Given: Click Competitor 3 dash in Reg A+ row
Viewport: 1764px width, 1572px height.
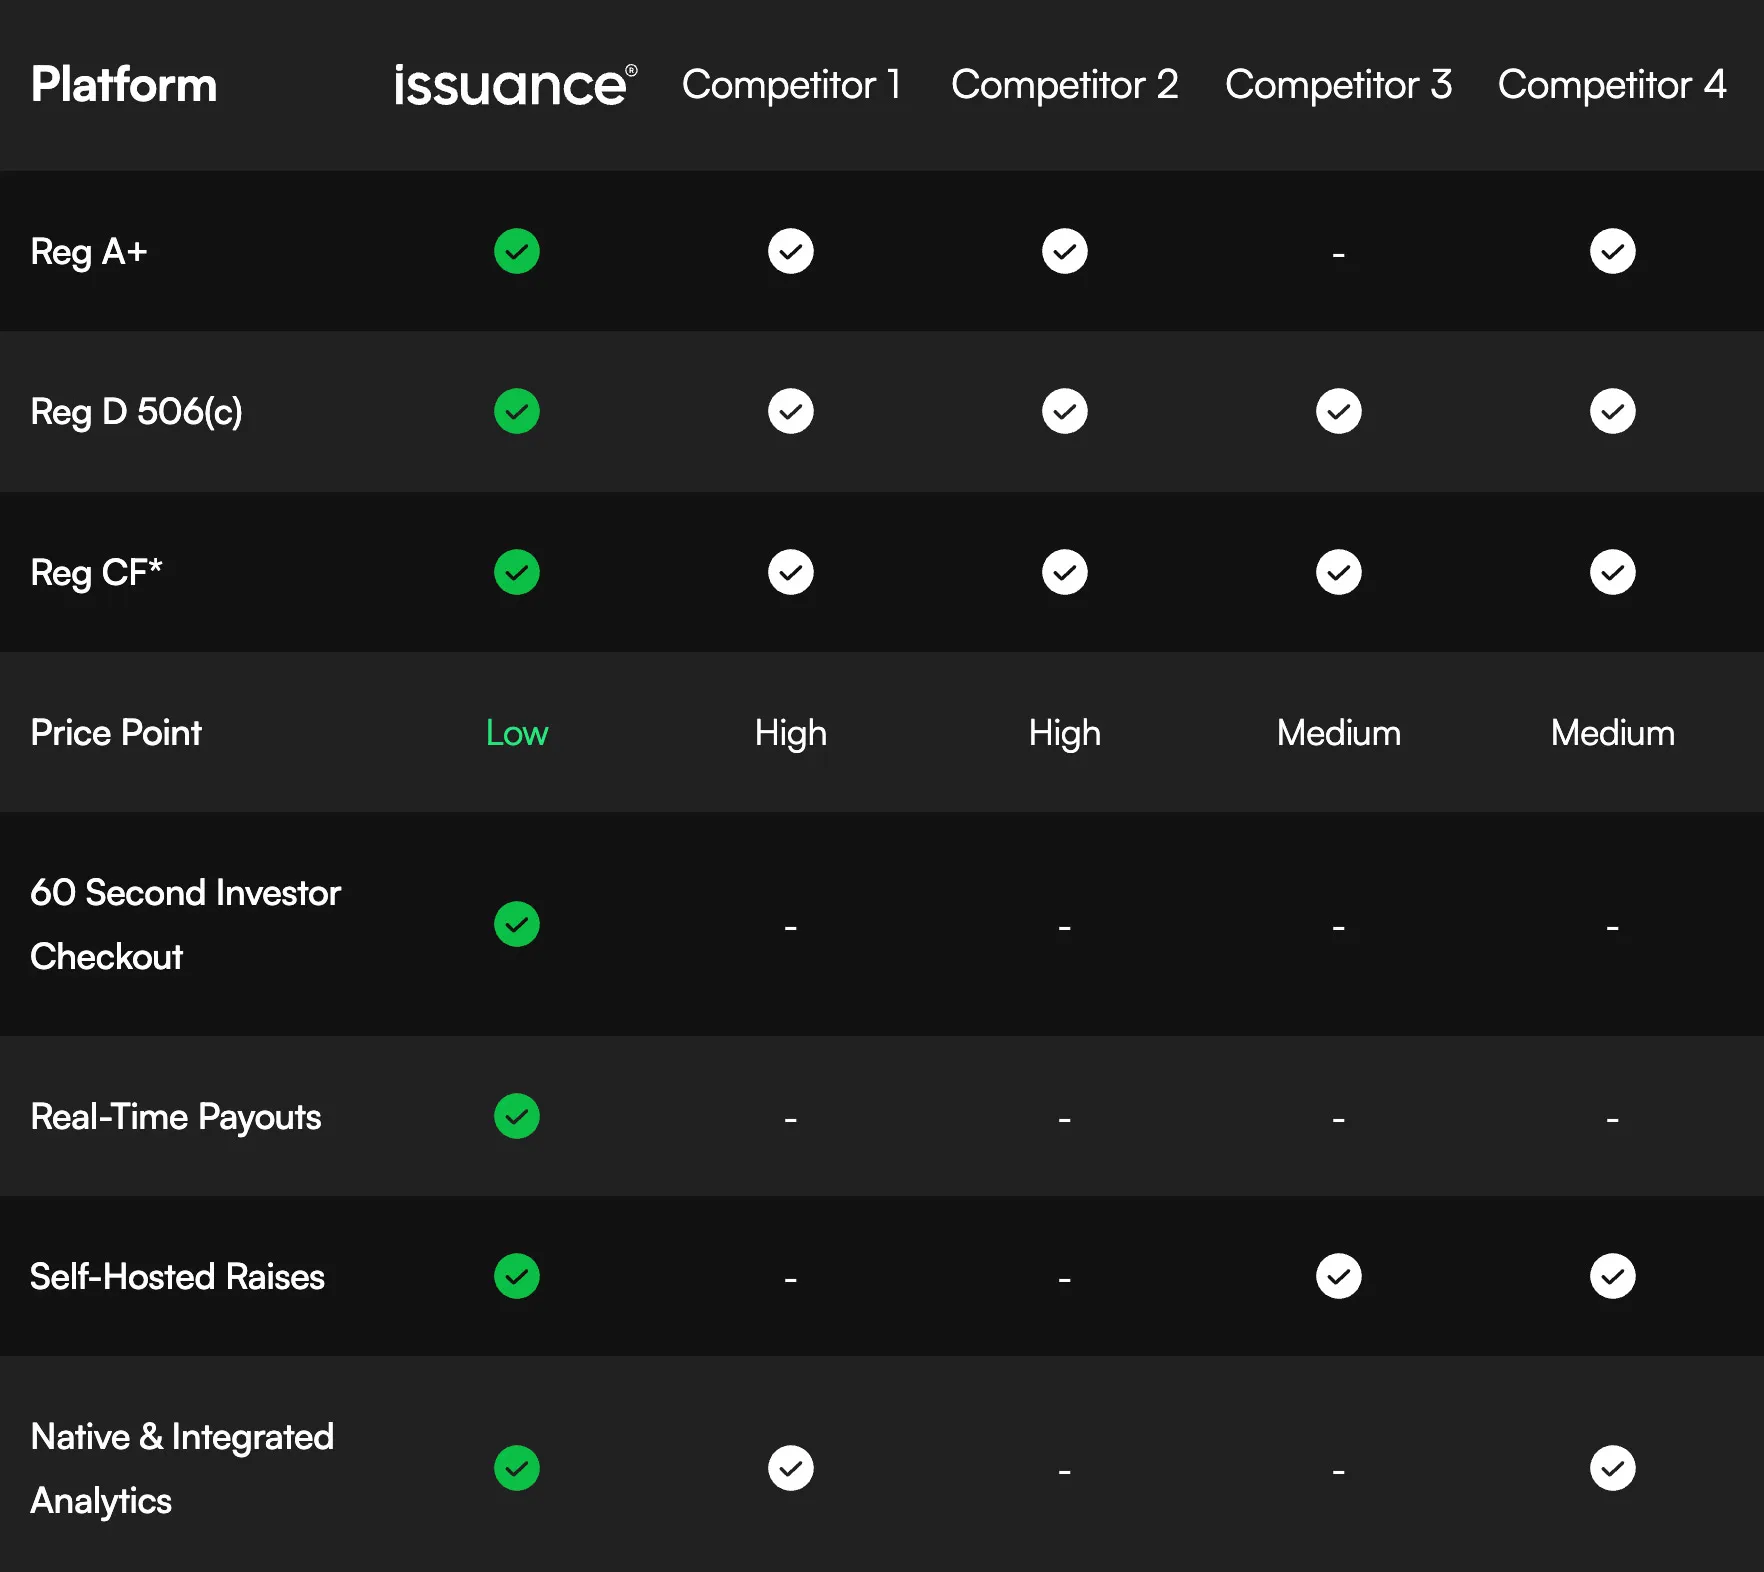Looking at the screenshot, I should 1339,255.
